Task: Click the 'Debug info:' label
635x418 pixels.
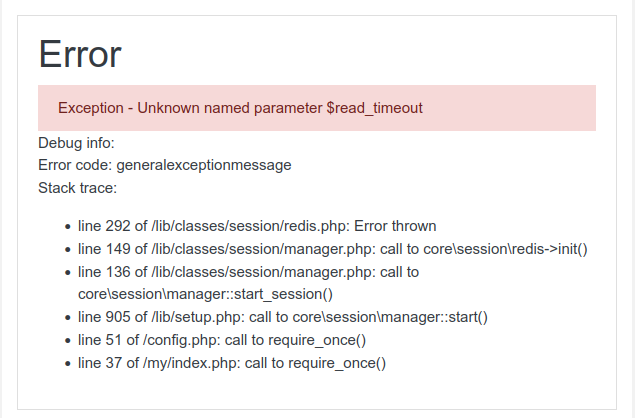Action: [76, 143]
